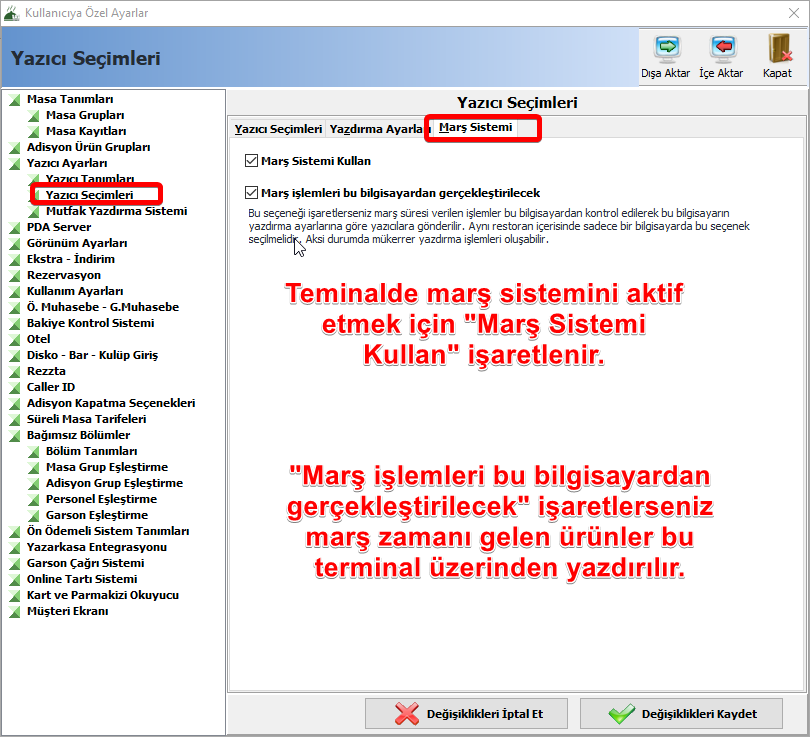
Task: Toggle the Marş Sistemi Kullan checkbox
Action: click(252, 161)
